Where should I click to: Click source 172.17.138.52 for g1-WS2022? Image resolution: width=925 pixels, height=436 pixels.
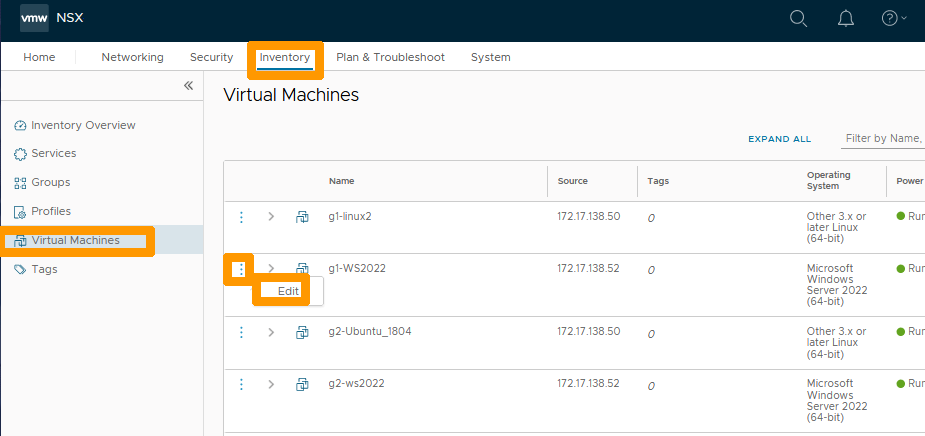pyautogui.click(x=588, y=268)
